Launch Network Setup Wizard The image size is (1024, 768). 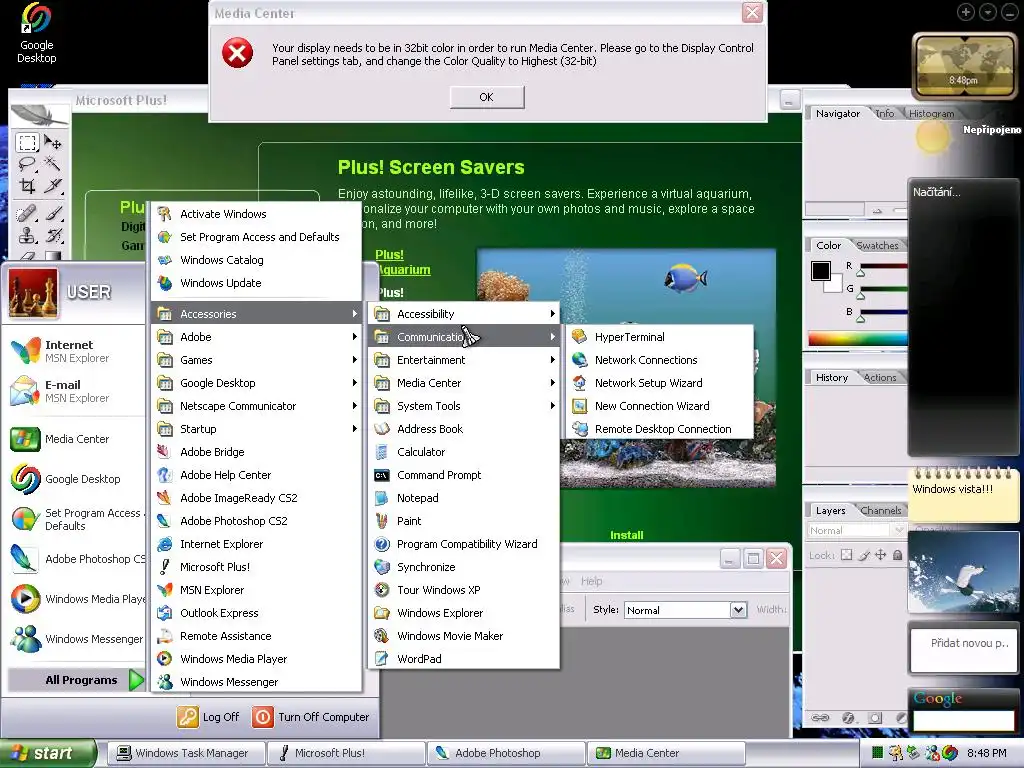click(x=660, y=383)
